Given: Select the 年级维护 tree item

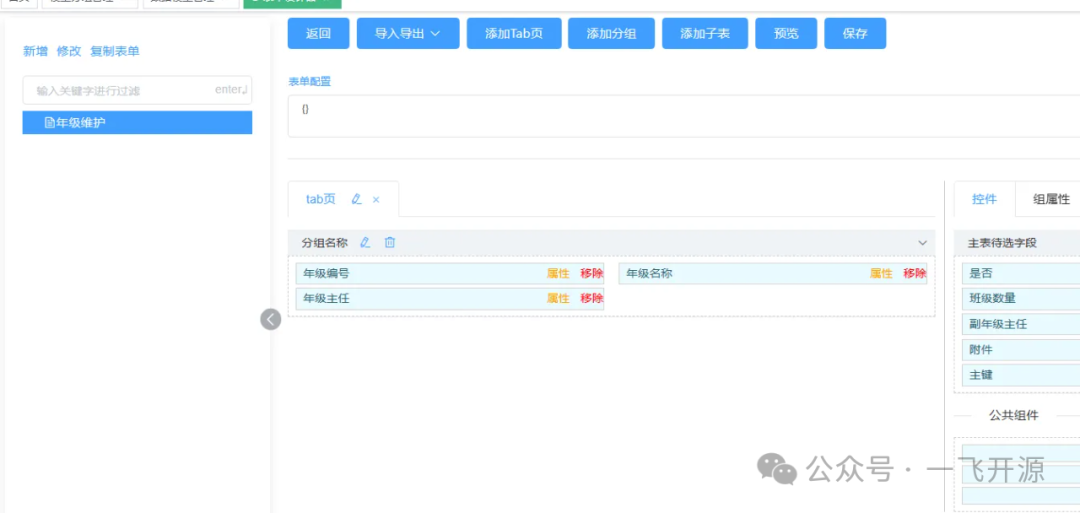Looking at the screenshot, I should click(137, 123).
